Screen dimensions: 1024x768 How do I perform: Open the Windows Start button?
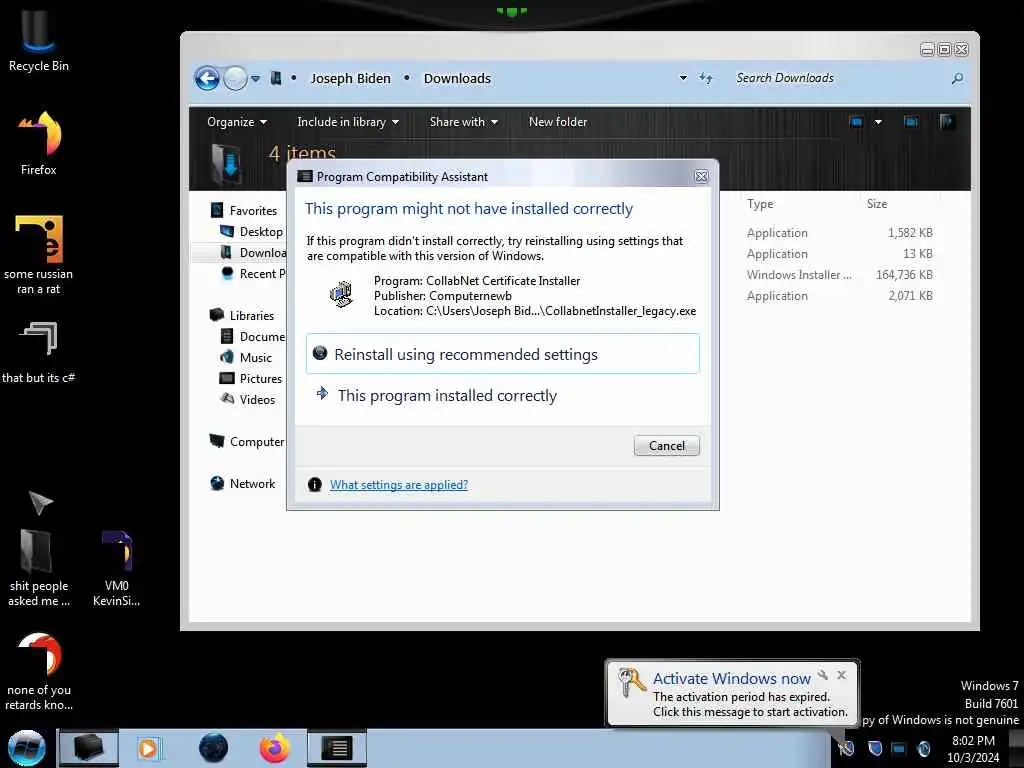tap(27, 748)
